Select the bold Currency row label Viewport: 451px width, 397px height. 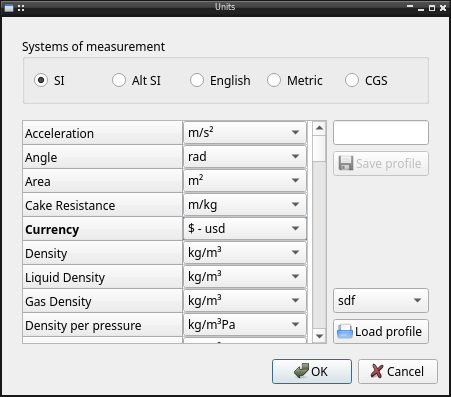[x=102, y=229]
